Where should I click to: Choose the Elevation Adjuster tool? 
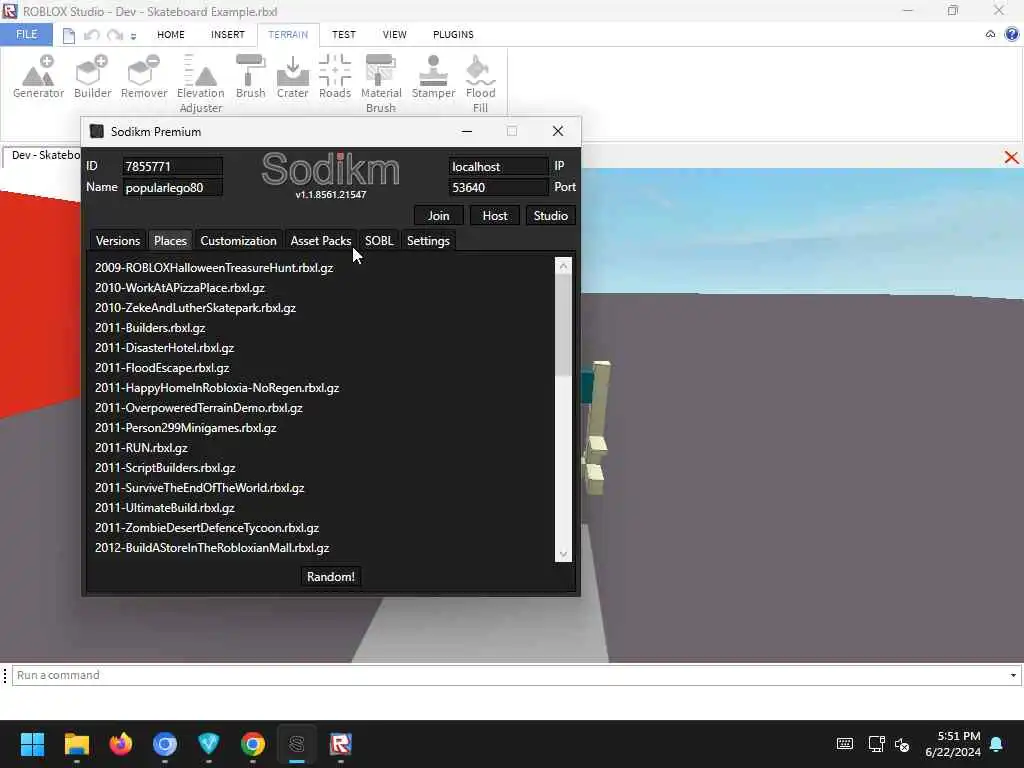[x=200, y=84]
